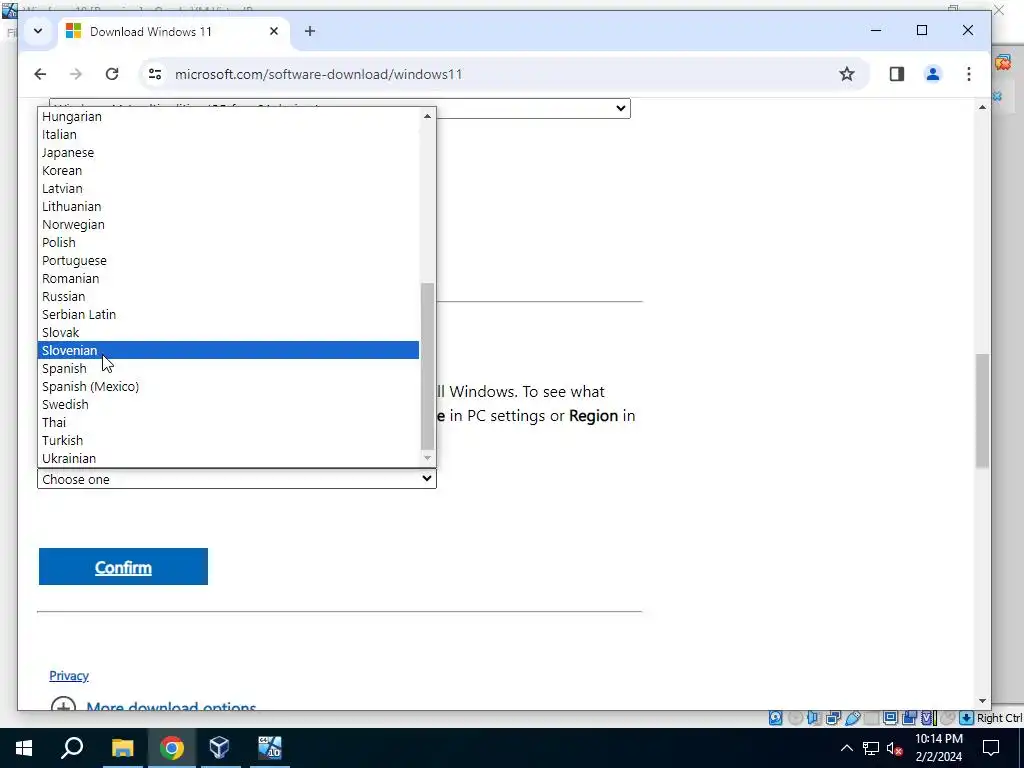The height and width of the screenshot is (768, 1024).
Task: Choose Portuguese from the list
Action: [228, 260]
